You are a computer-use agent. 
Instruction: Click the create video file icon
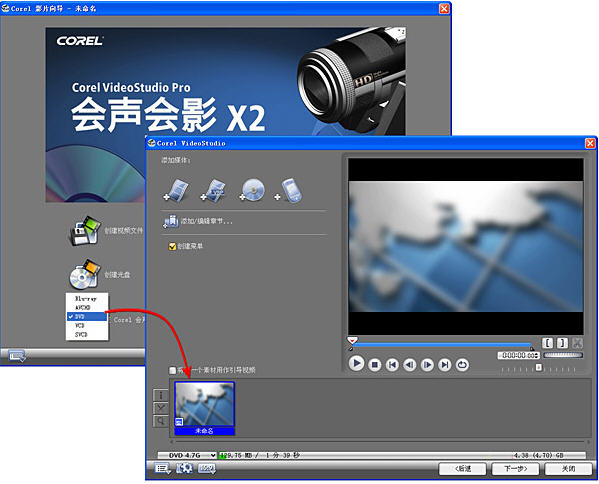tap(85, 230)
